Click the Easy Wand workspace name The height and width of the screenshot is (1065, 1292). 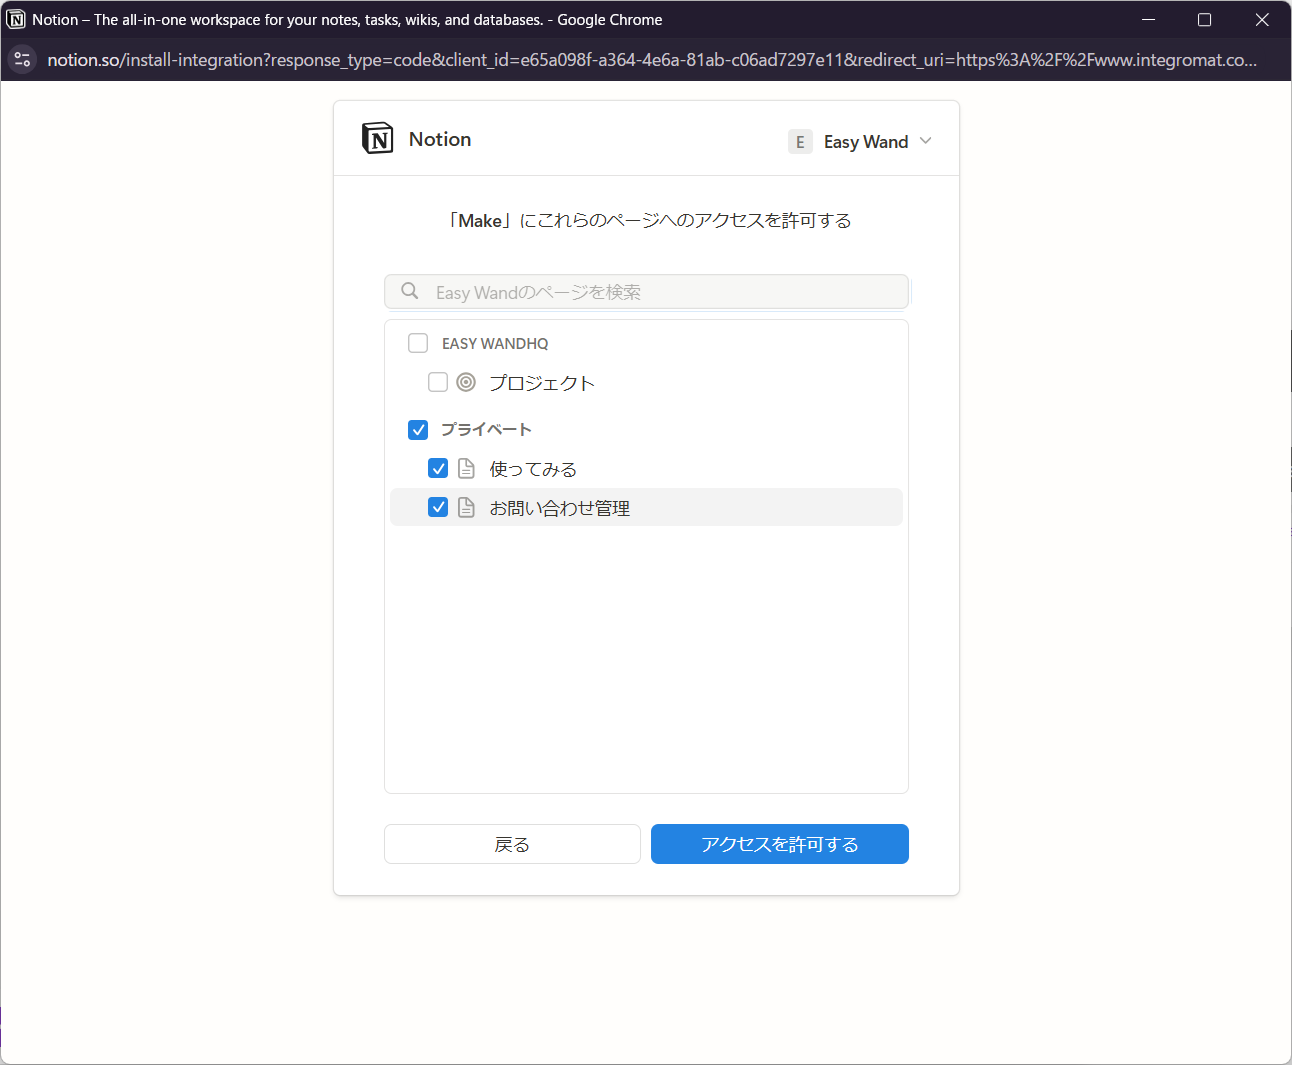click(866, 142)
